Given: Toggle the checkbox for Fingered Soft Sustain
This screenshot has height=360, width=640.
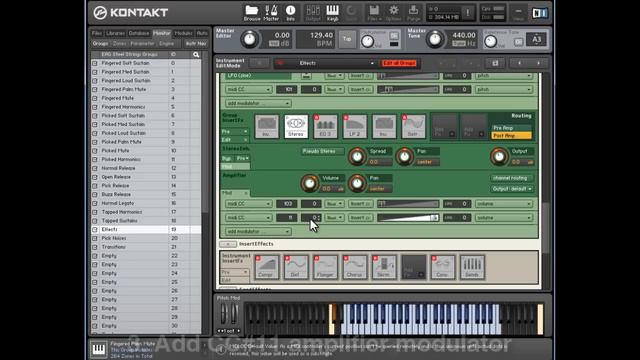Looking at the screenshot, I should 95,63.
